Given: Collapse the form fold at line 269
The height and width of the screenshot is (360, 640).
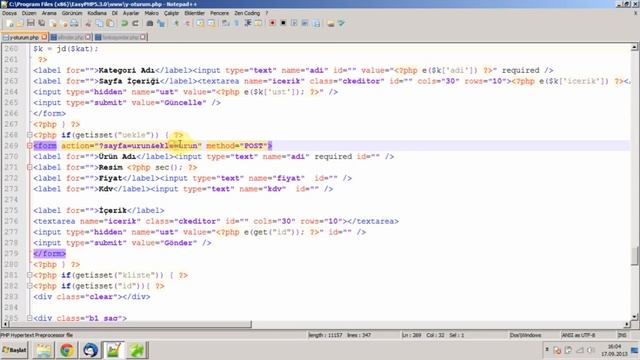Looking at the screenshot, I should (29, 146).
